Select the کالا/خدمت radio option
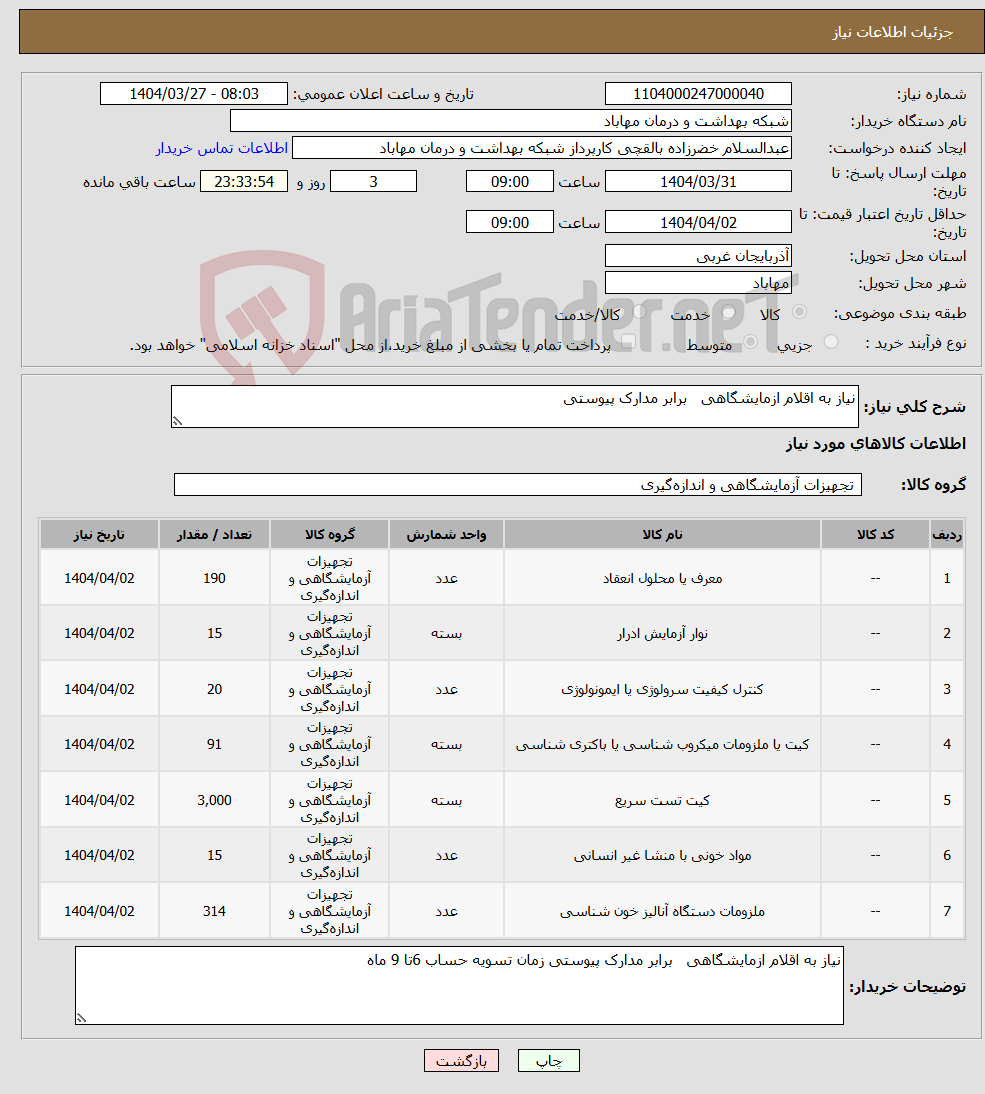 [x=637, y=312]
